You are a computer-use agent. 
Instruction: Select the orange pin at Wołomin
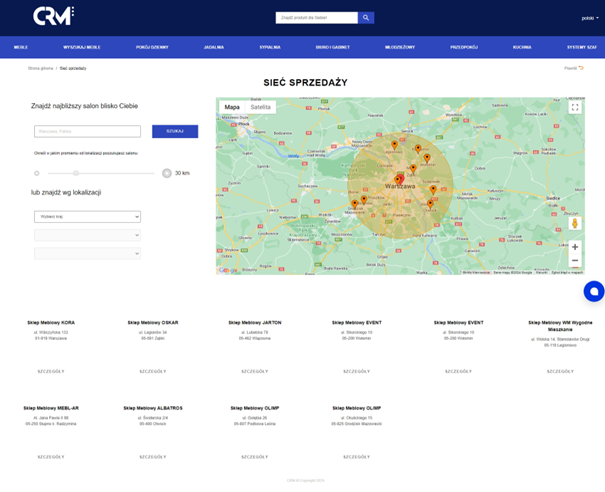pyautogui.click(x=427, y=158)
